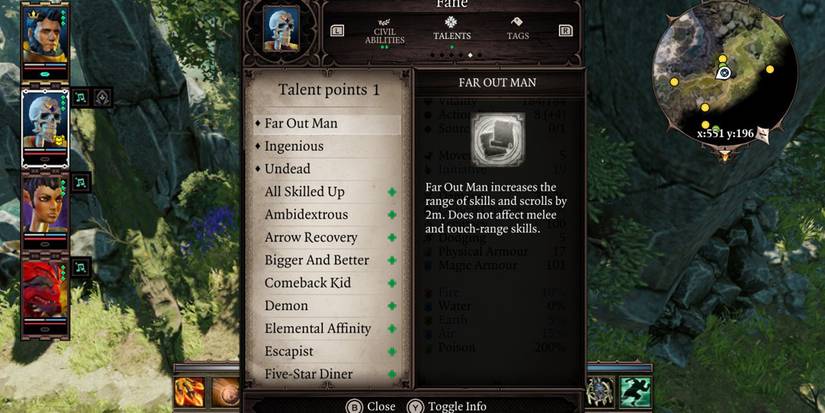The image size is (825, 413).
Task: Select the Elemental Affinity talent row
Action: pos(327,329)
